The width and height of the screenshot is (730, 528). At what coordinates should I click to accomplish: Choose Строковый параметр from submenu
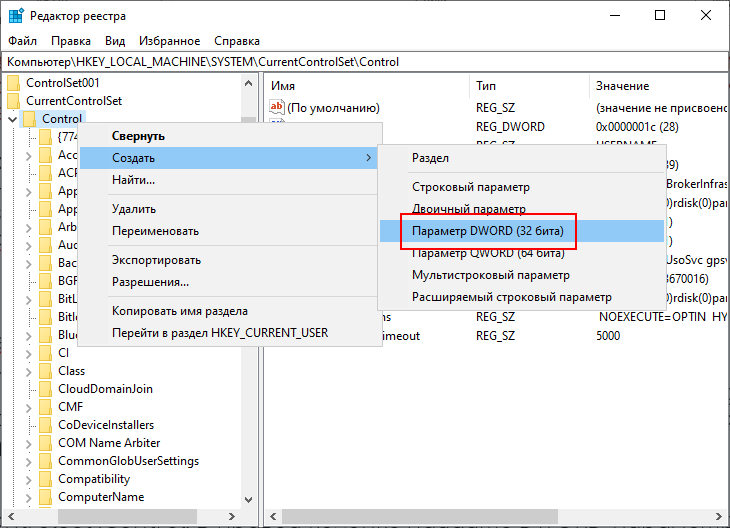471,187
